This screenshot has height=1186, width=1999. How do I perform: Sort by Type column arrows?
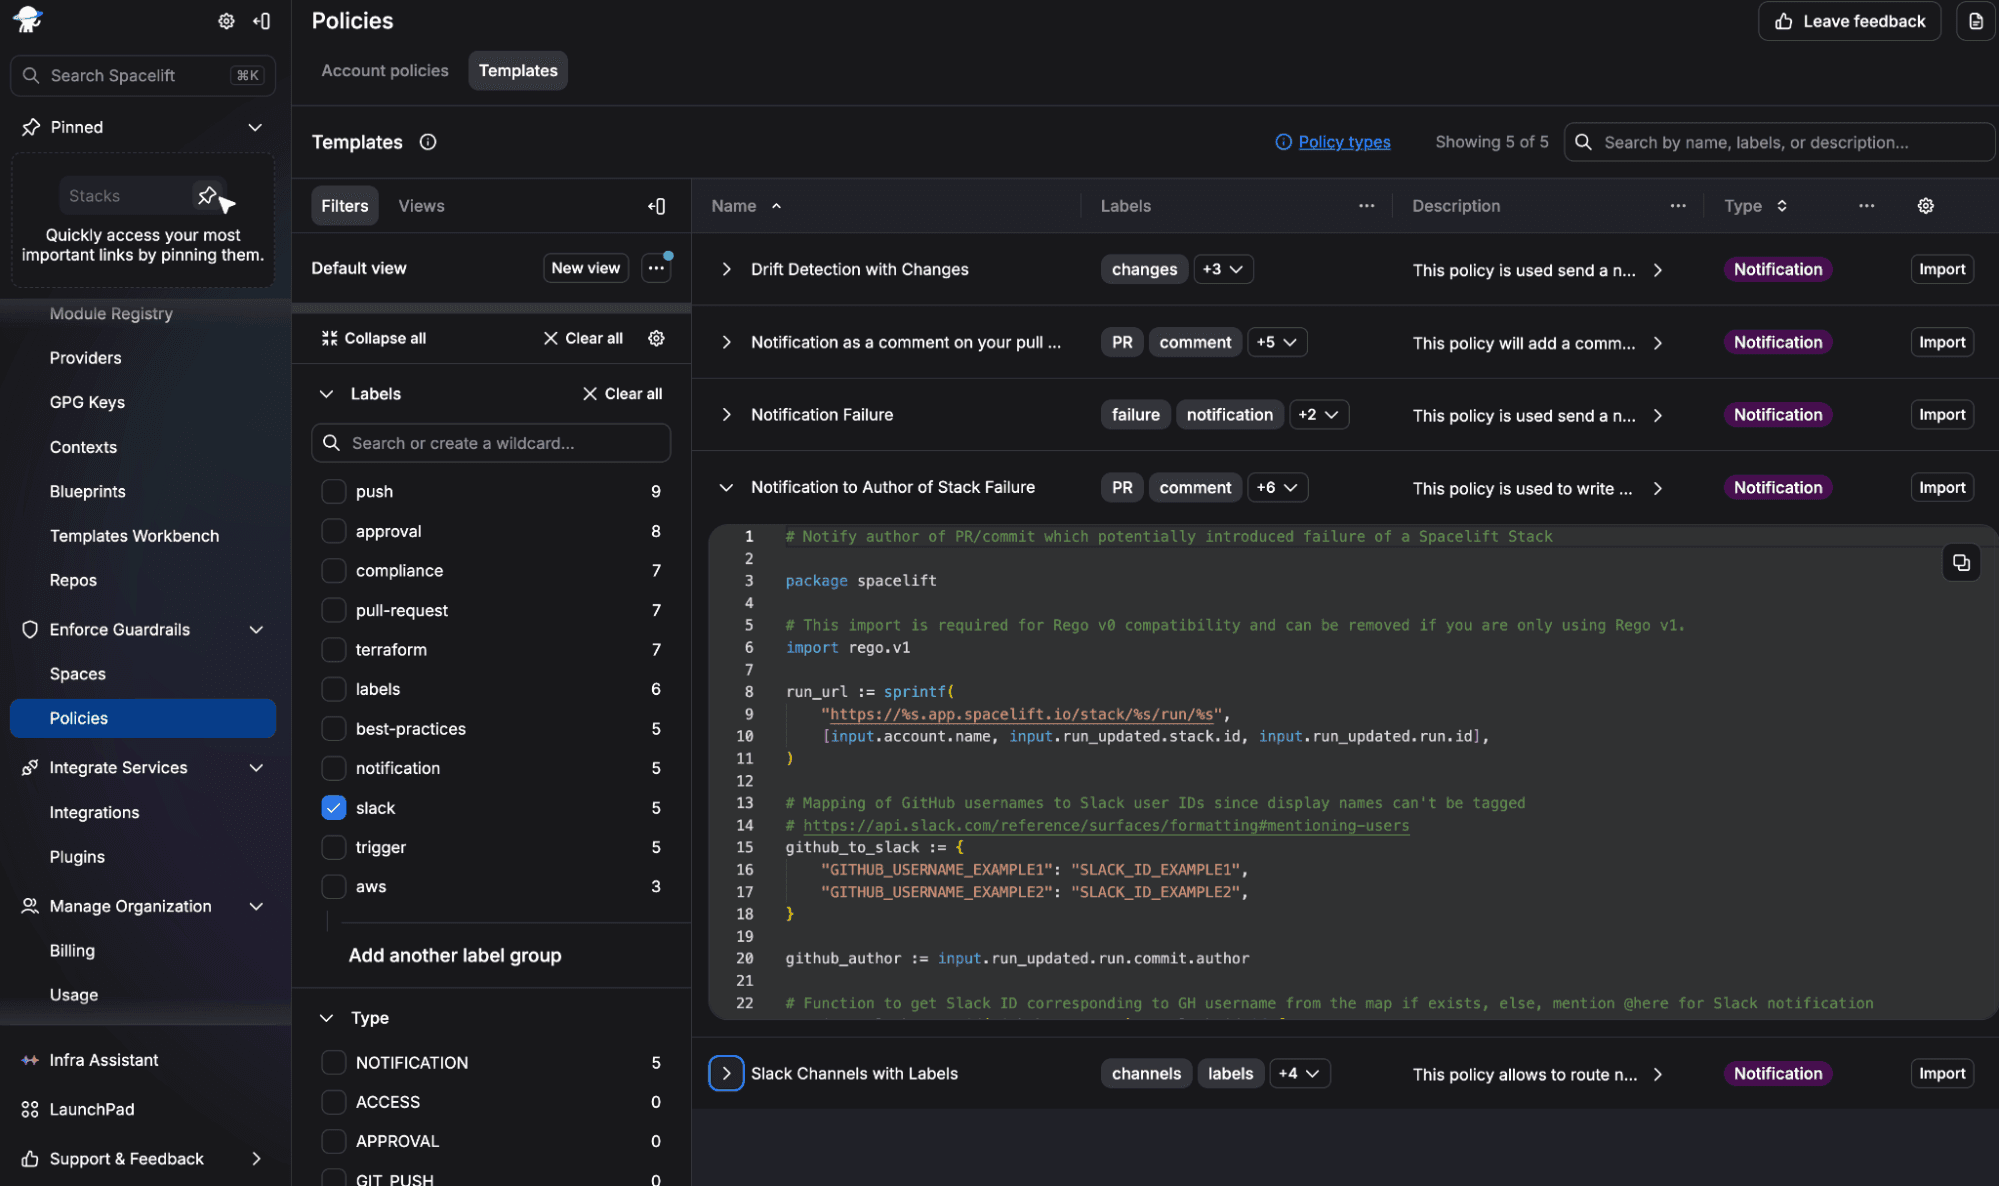1782,206
